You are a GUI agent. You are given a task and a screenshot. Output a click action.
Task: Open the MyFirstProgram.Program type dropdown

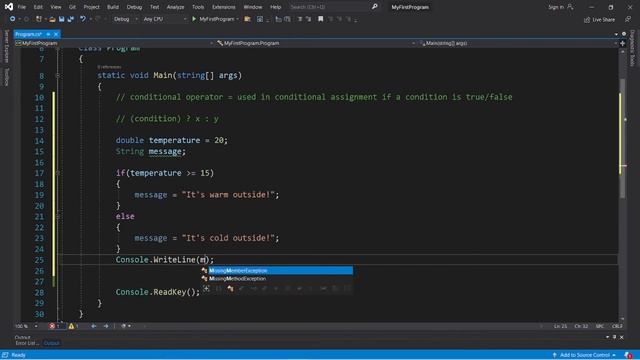pos(316,43)
